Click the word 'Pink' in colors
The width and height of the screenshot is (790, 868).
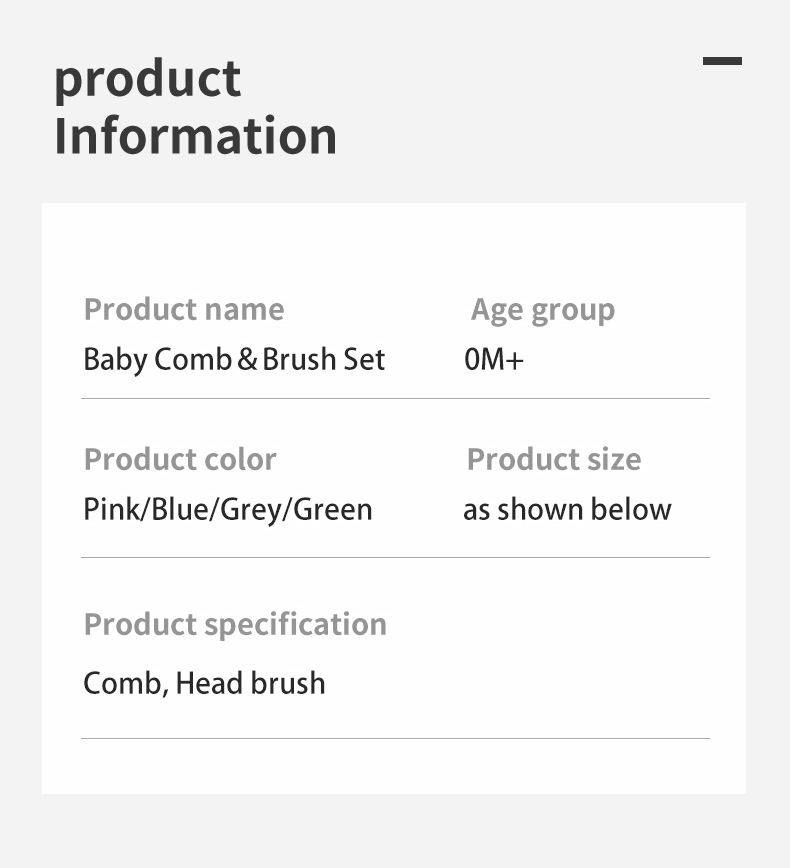coord(113,510)
